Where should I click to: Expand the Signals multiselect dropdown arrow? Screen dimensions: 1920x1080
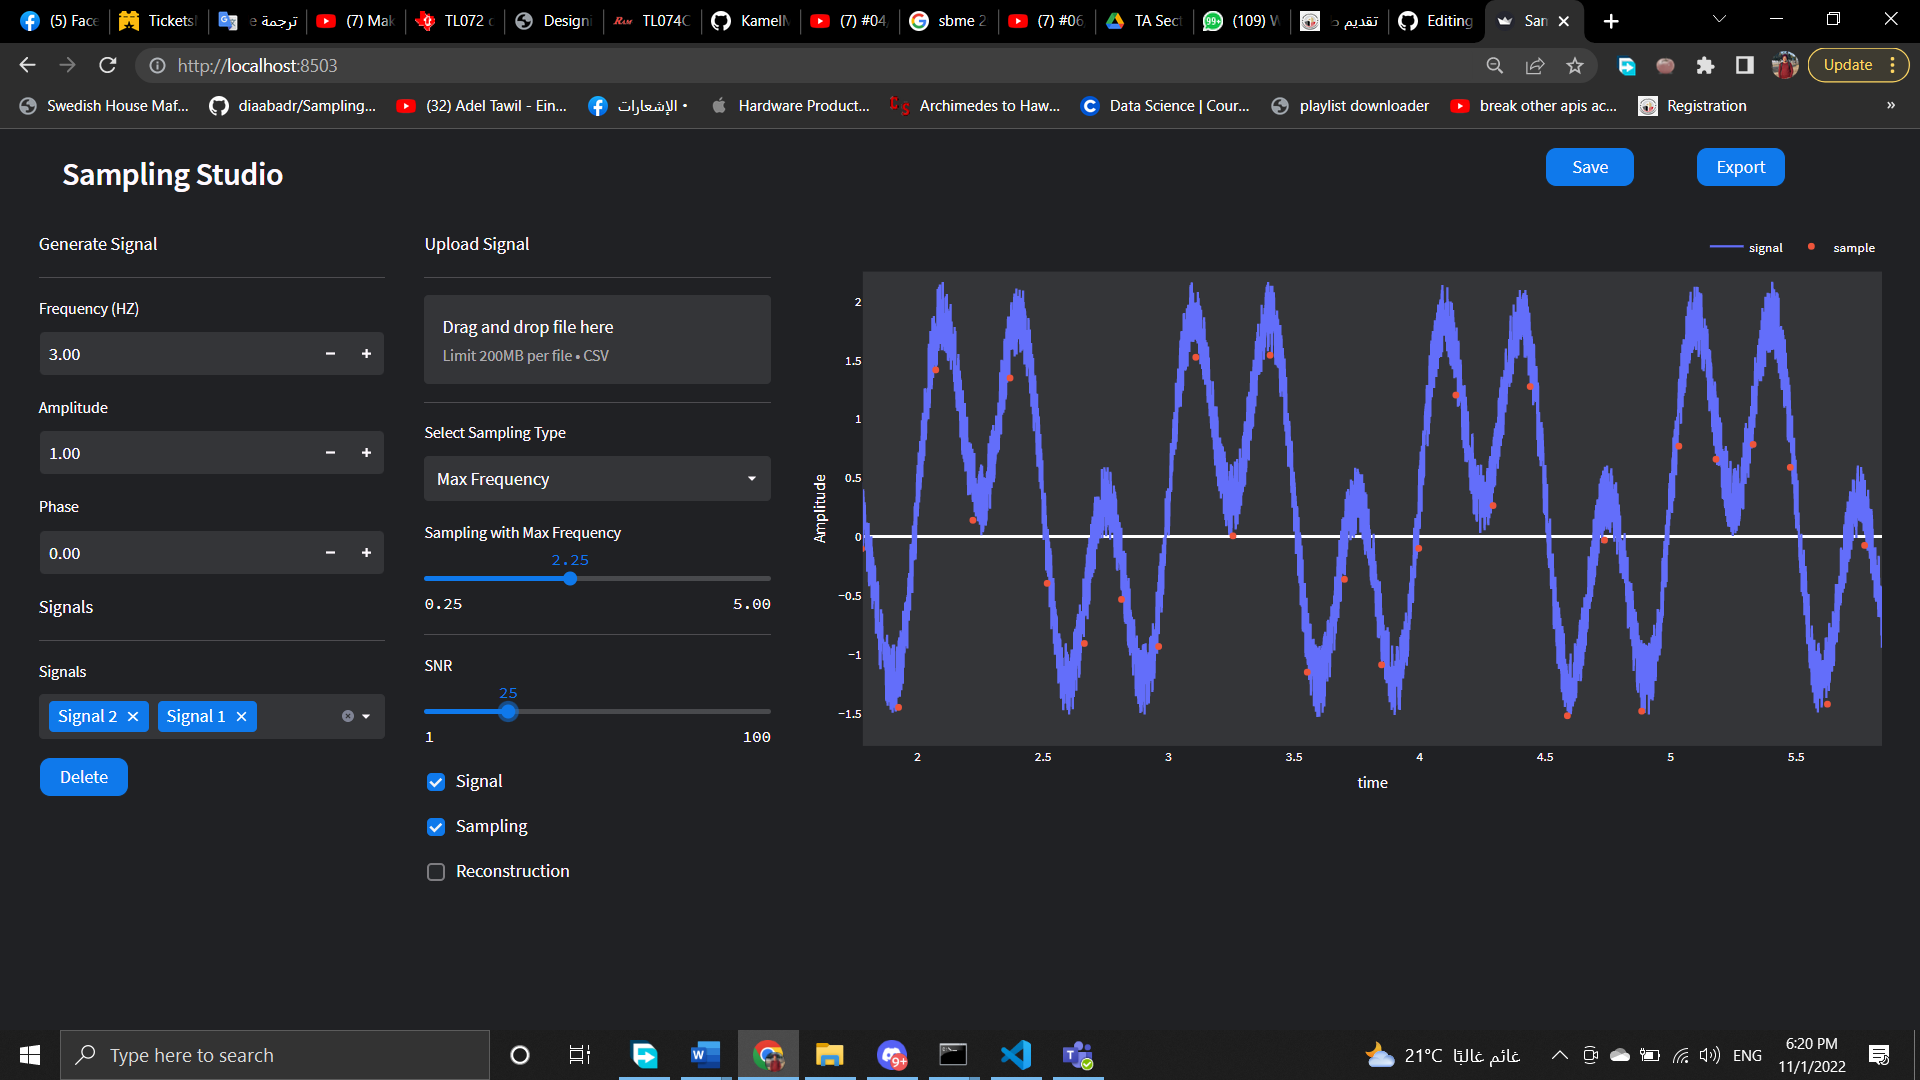[x=367, y=716]
